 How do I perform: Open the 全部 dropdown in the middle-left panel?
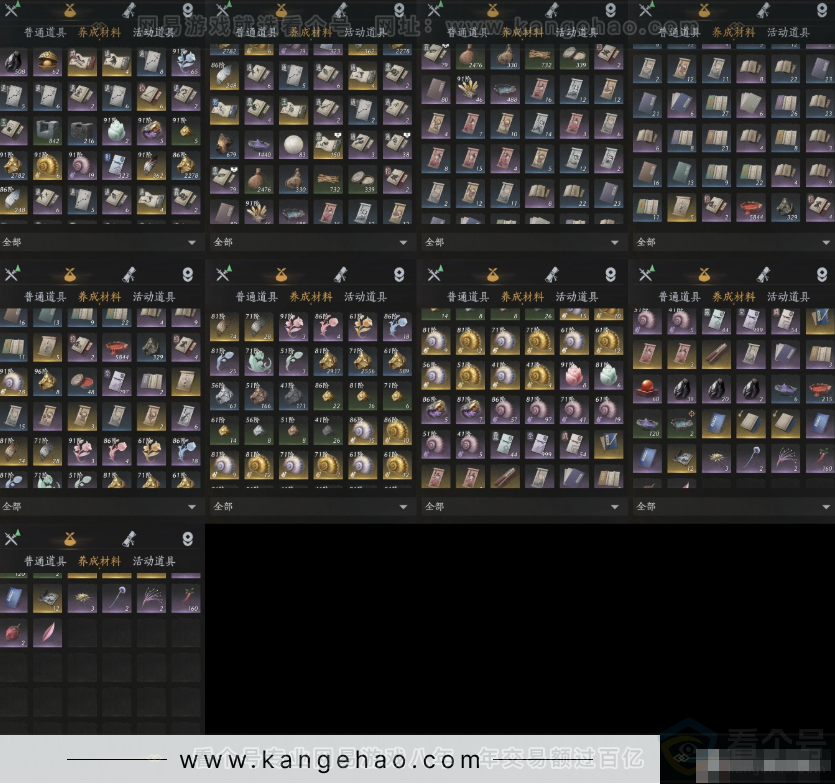pyautogui.click(x=192, y=507)
